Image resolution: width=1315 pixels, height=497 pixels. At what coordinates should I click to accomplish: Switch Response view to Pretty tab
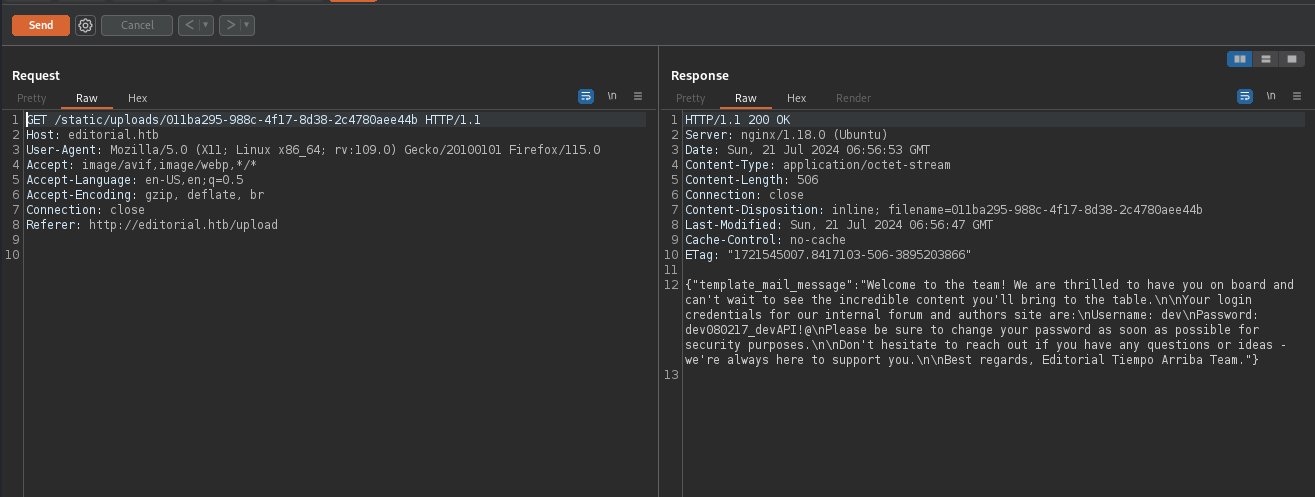click(x=690, y=98)
